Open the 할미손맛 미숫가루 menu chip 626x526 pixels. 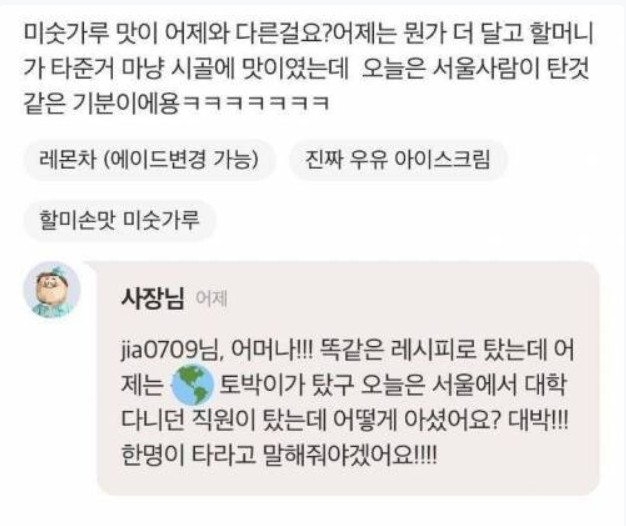[x=119, y=220]
